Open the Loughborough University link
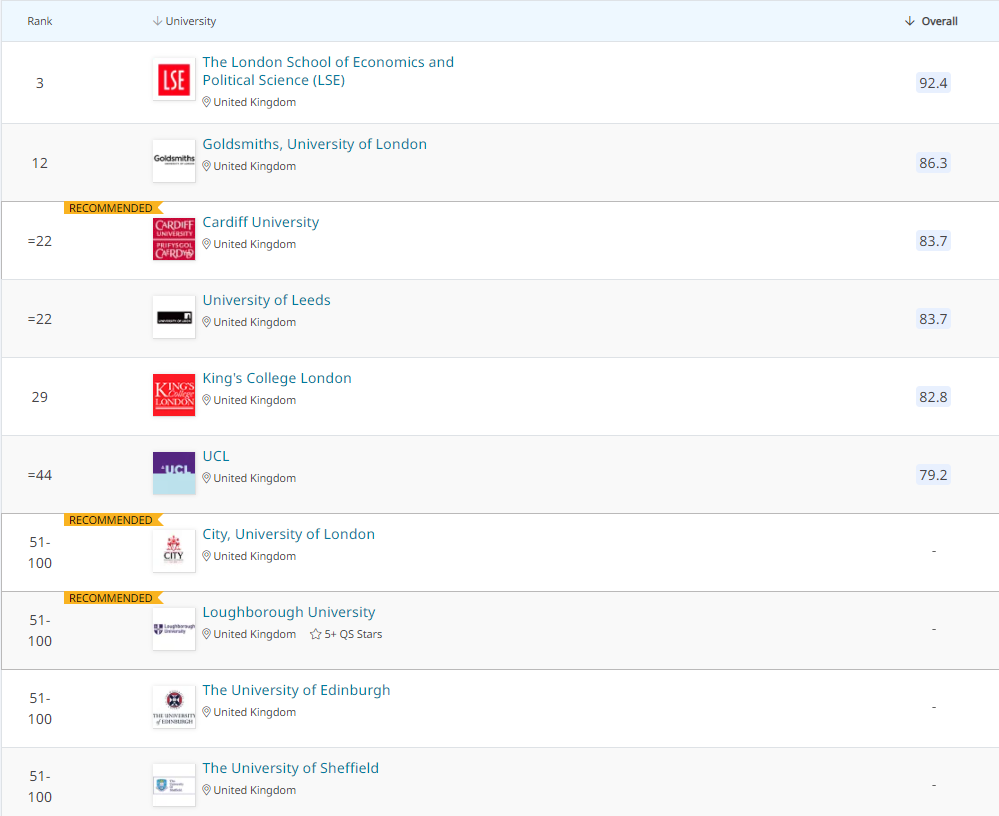This screenshot has height=816, width=999. coord(289,612)
